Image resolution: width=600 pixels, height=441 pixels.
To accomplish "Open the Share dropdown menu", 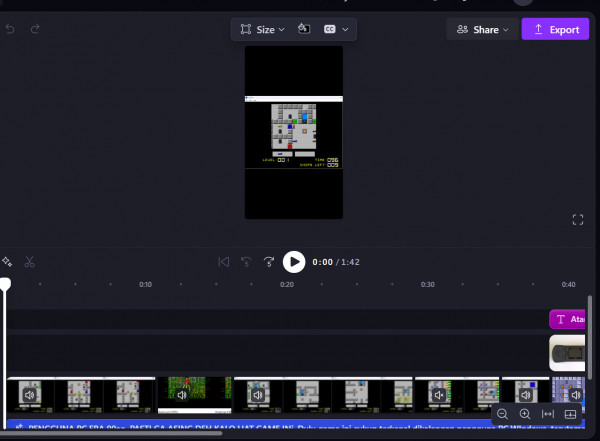I will coord(482,29).
